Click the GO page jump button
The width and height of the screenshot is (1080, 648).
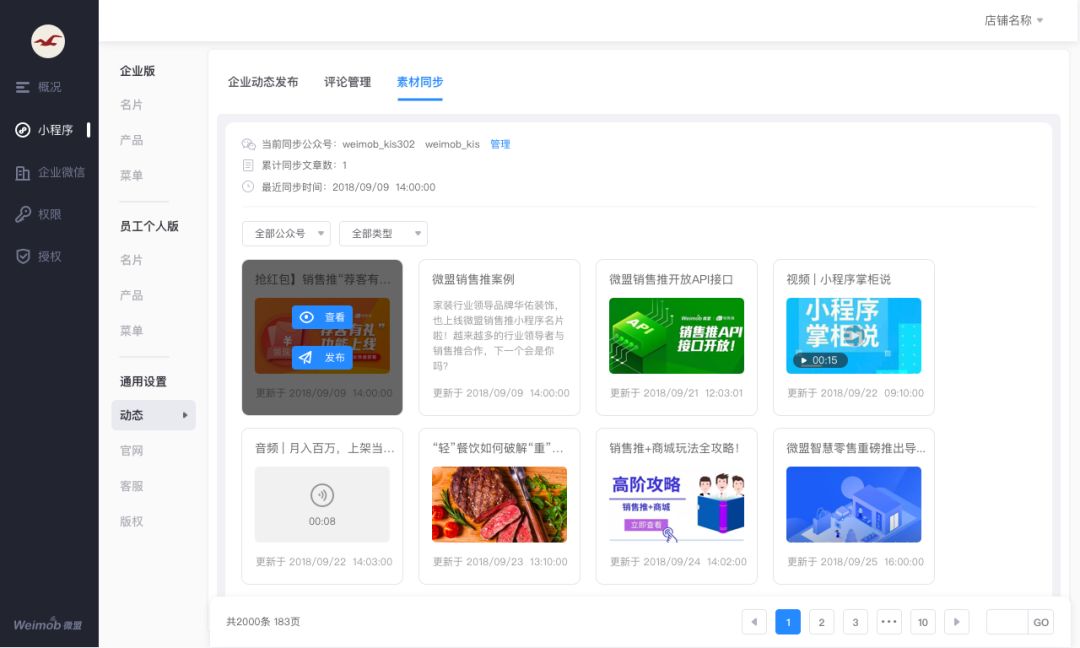click(x=1041, y=622)
